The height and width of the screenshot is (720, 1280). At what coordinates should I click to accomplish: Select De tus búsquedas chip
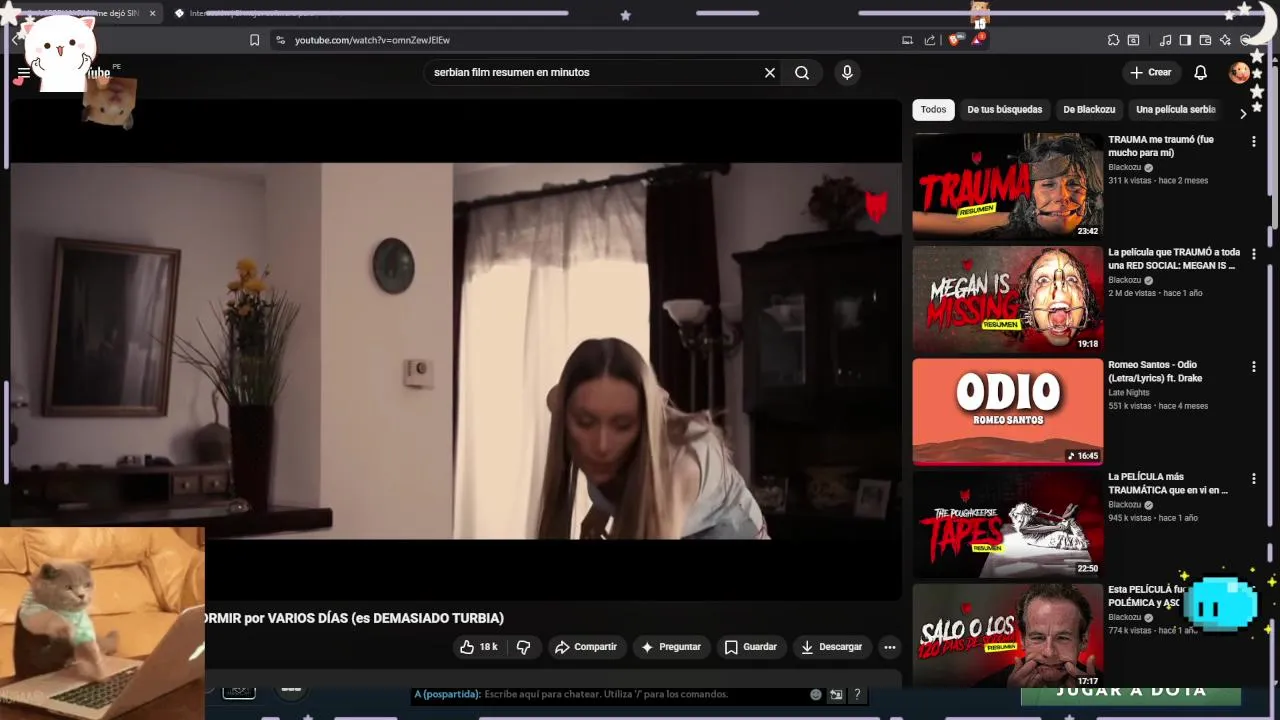(x=1004, y=109)
